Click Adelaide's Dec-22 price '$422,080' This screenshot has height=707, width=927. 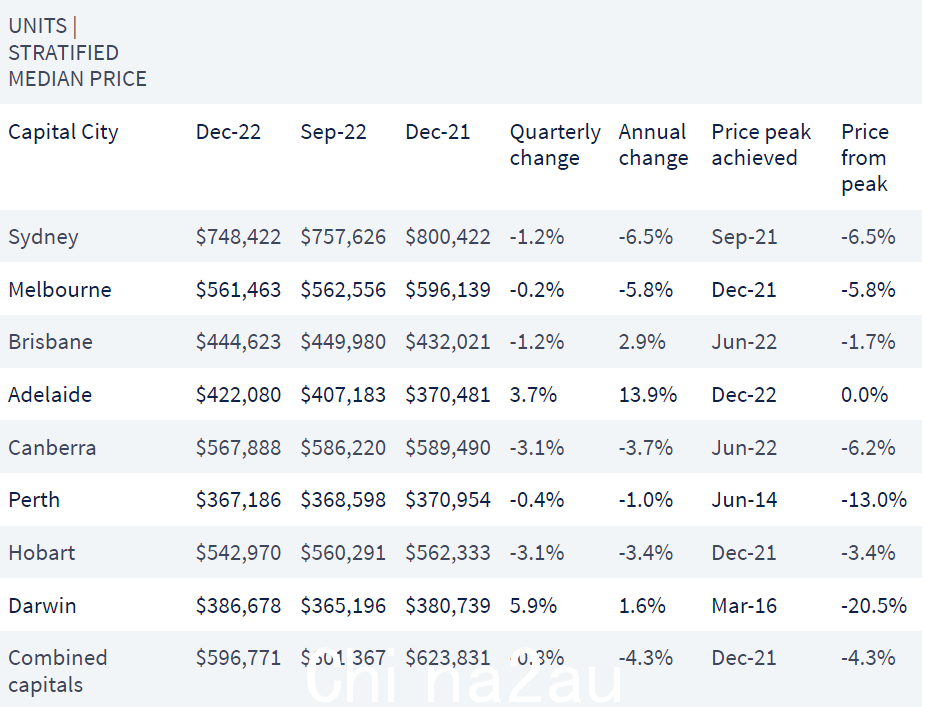click(x=238, y=394)
